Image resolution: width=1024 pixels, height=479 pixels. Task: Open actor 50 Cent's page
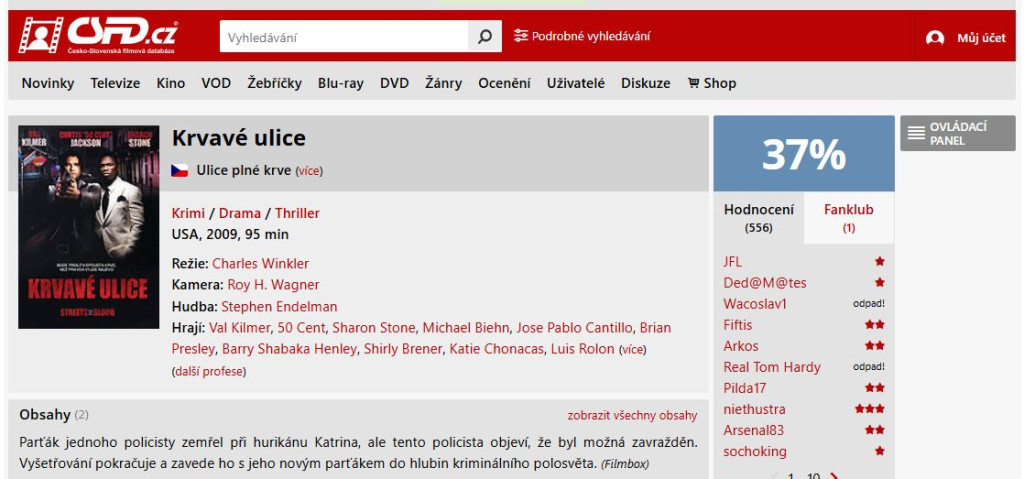point(301,327)
